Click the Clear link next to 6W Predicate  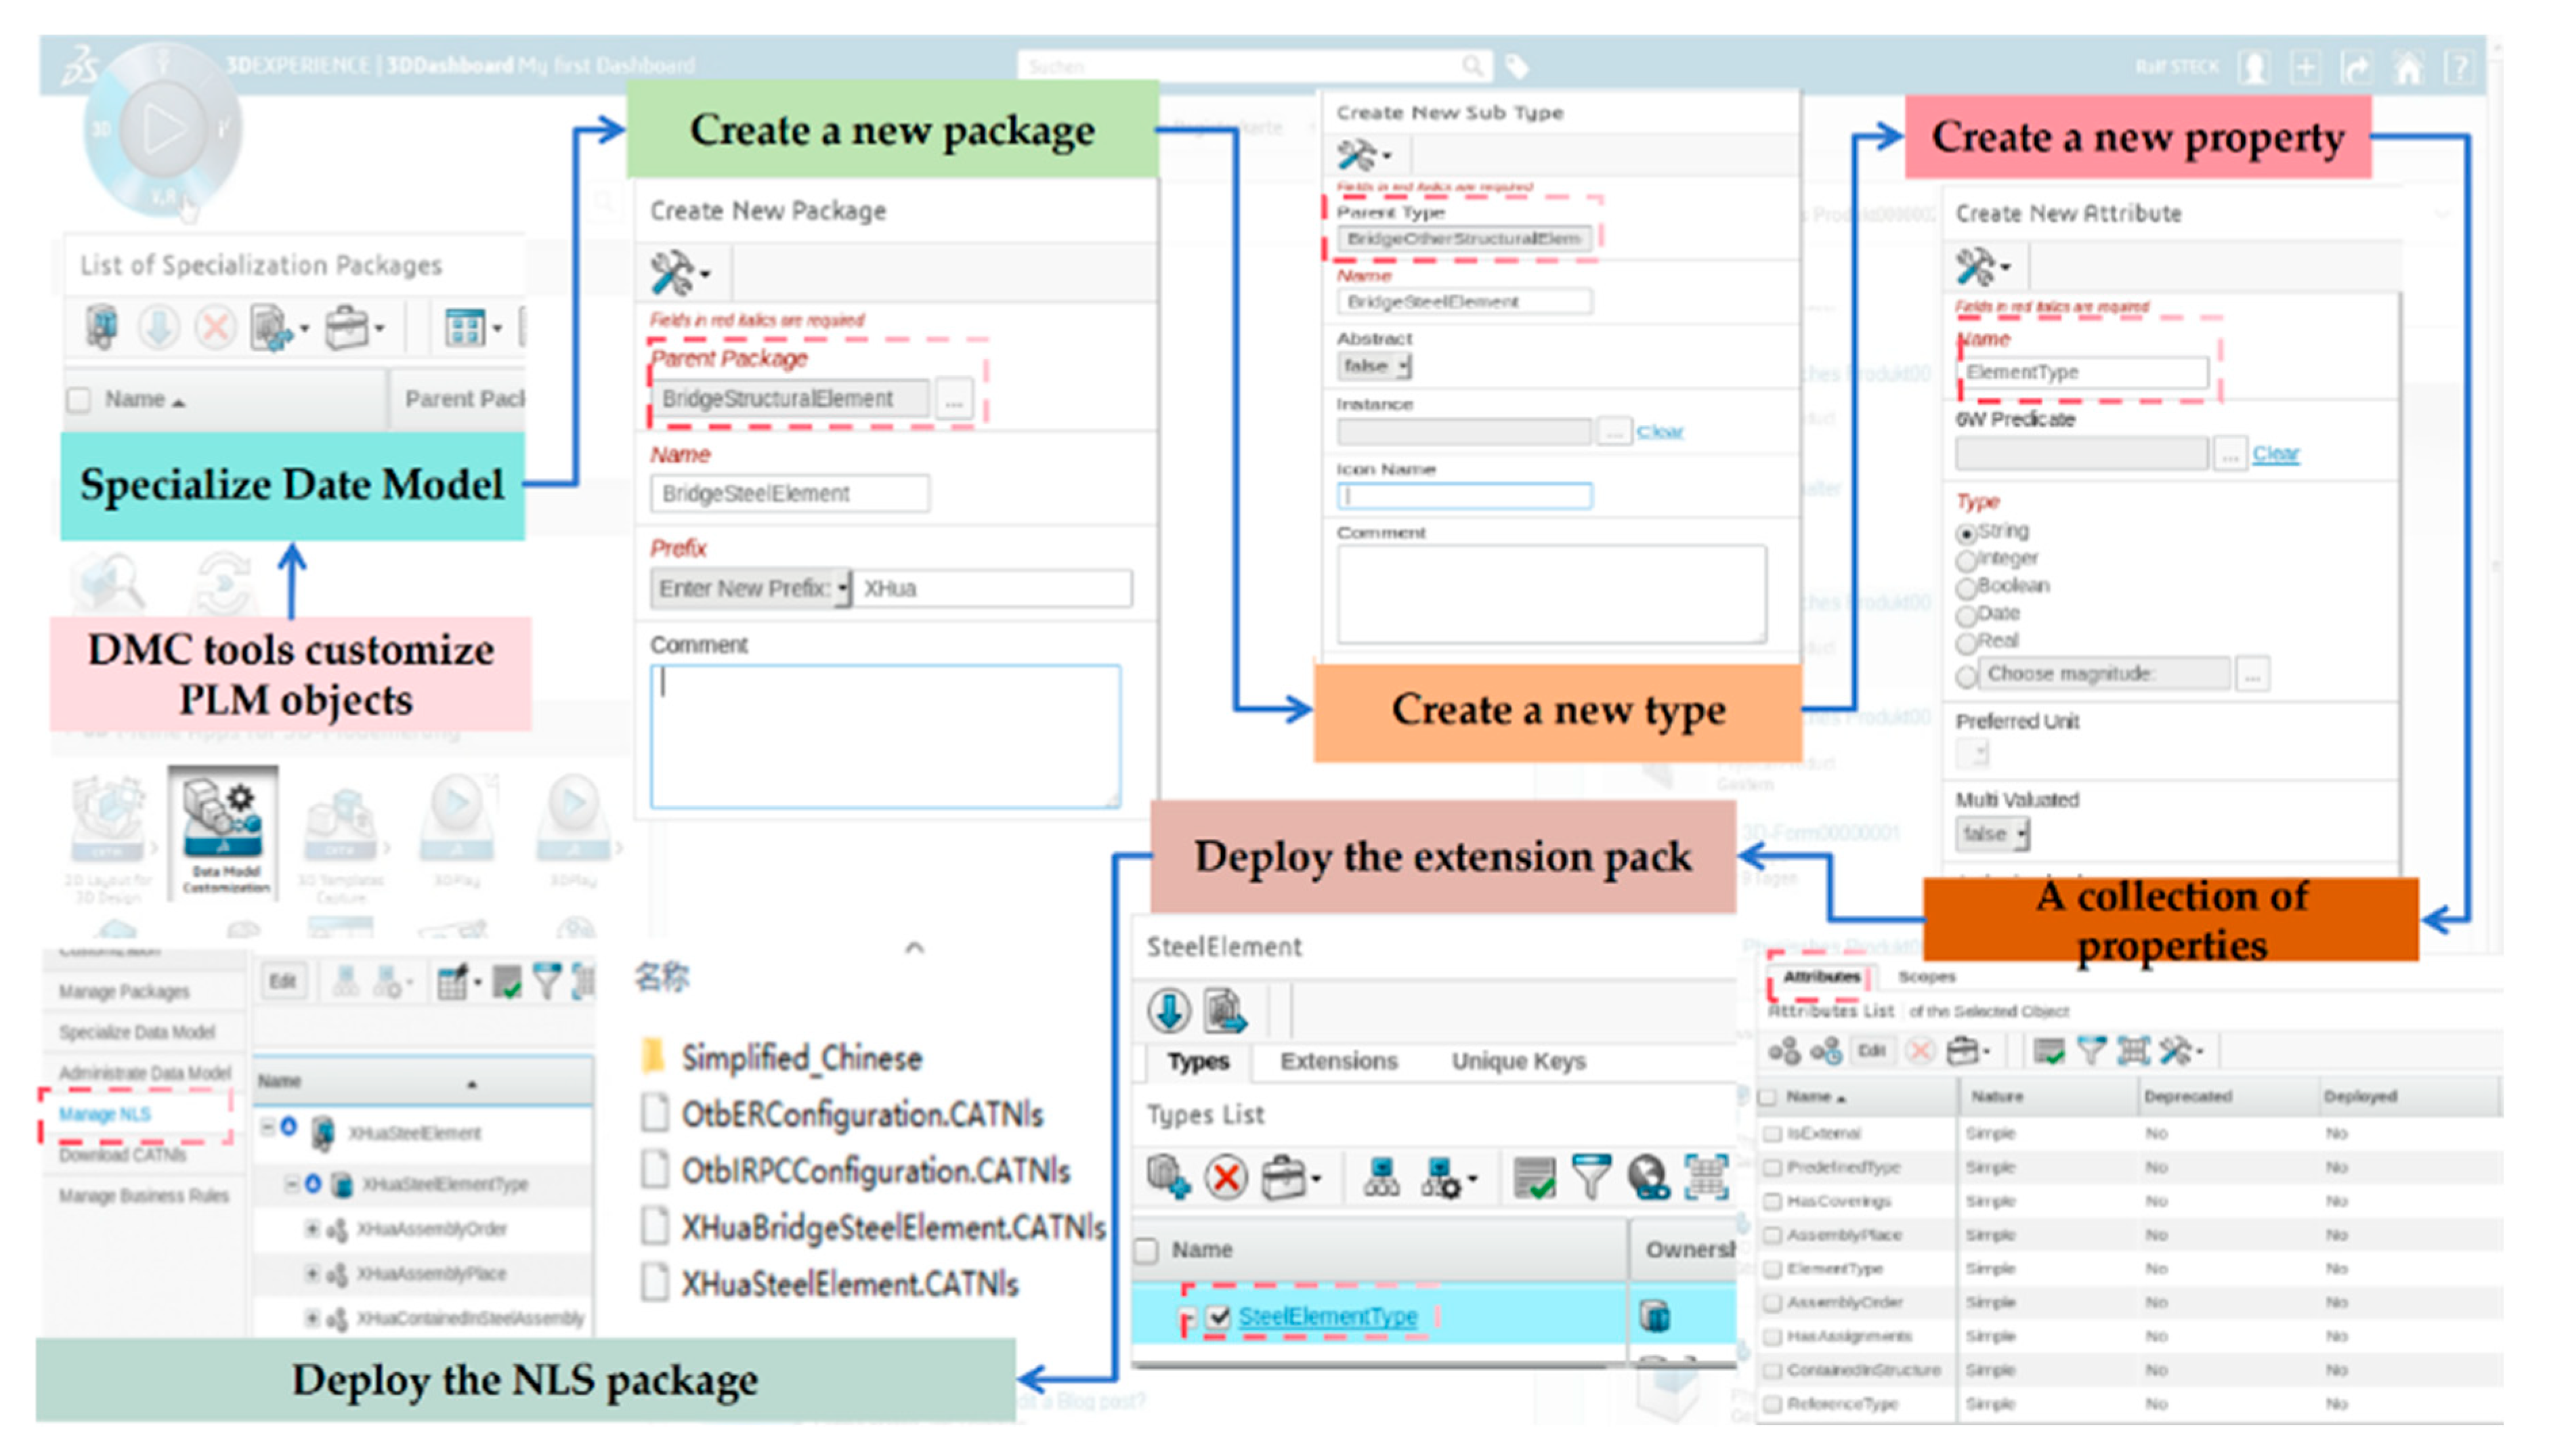pos(2275,454)
